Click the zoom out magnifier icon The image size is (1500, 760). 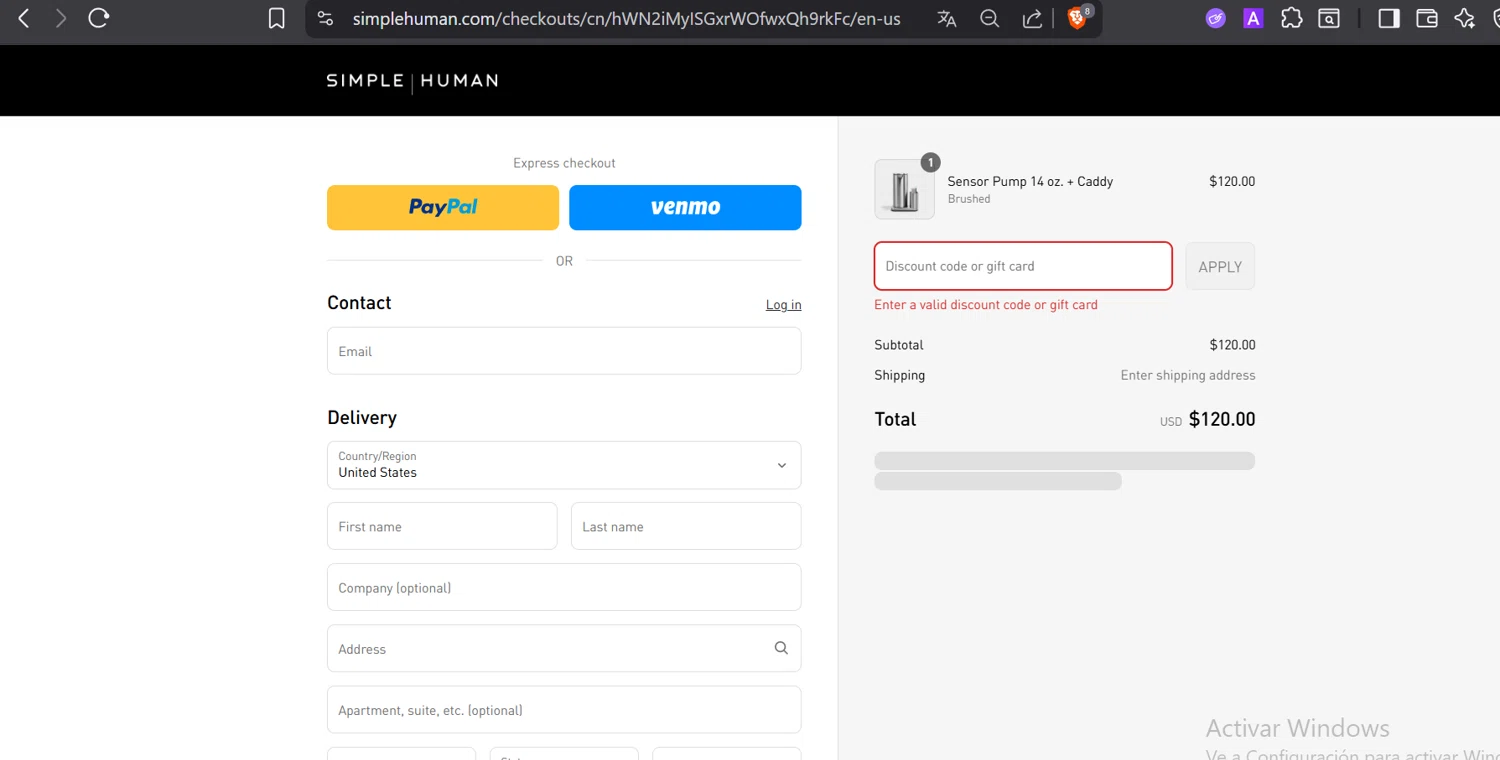[x=989, y=19]
